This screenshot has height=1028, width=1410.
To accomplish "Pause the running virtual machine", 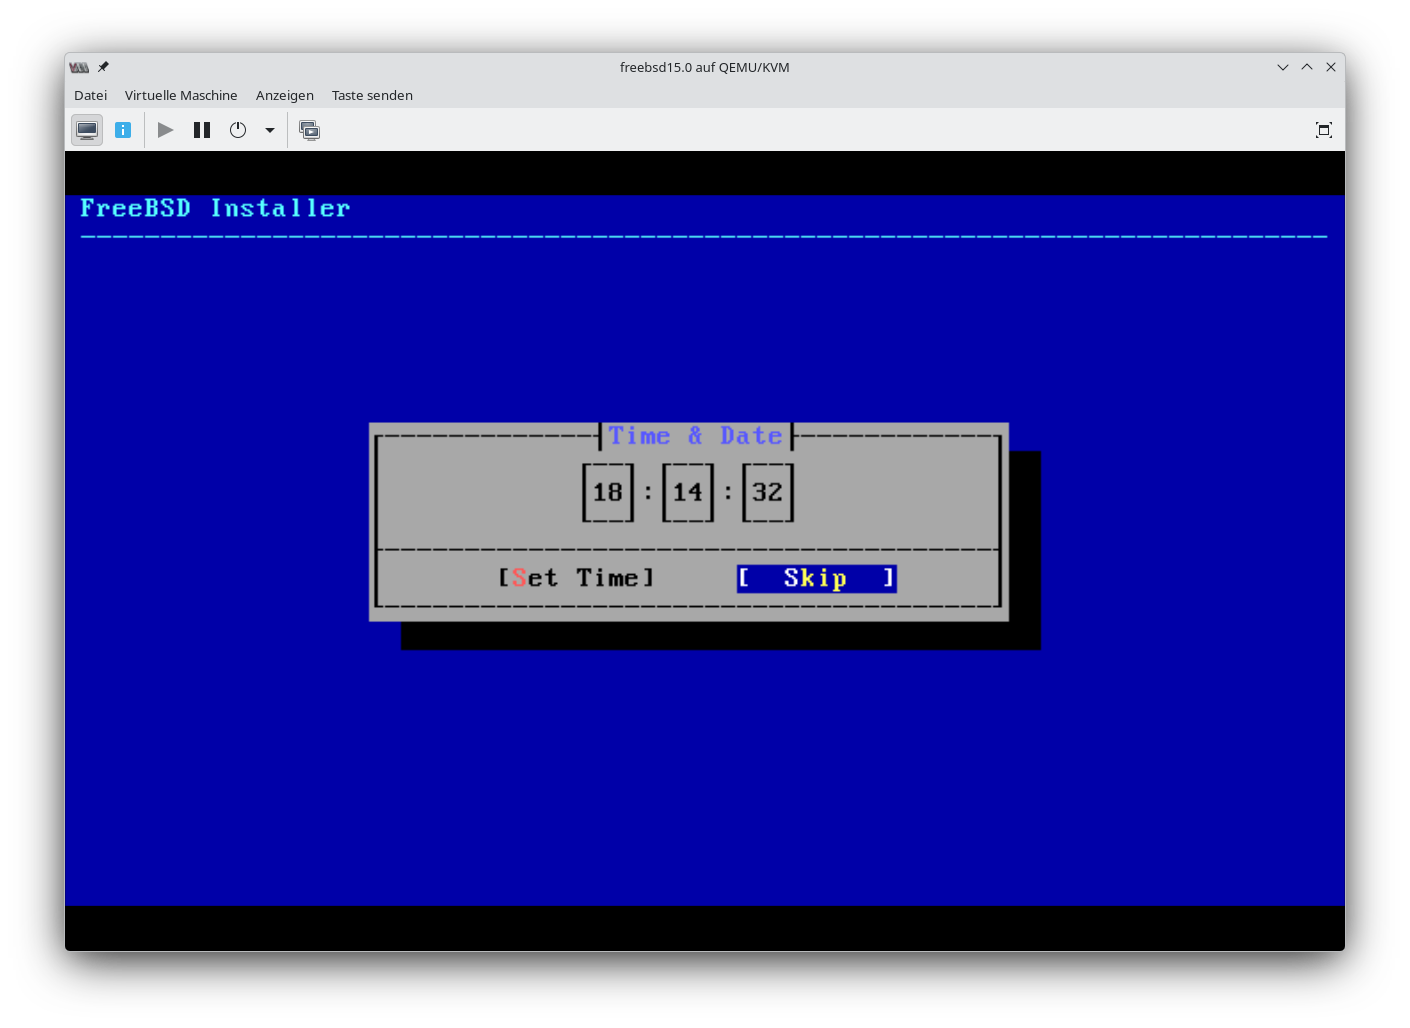I will tap(202, 130).
